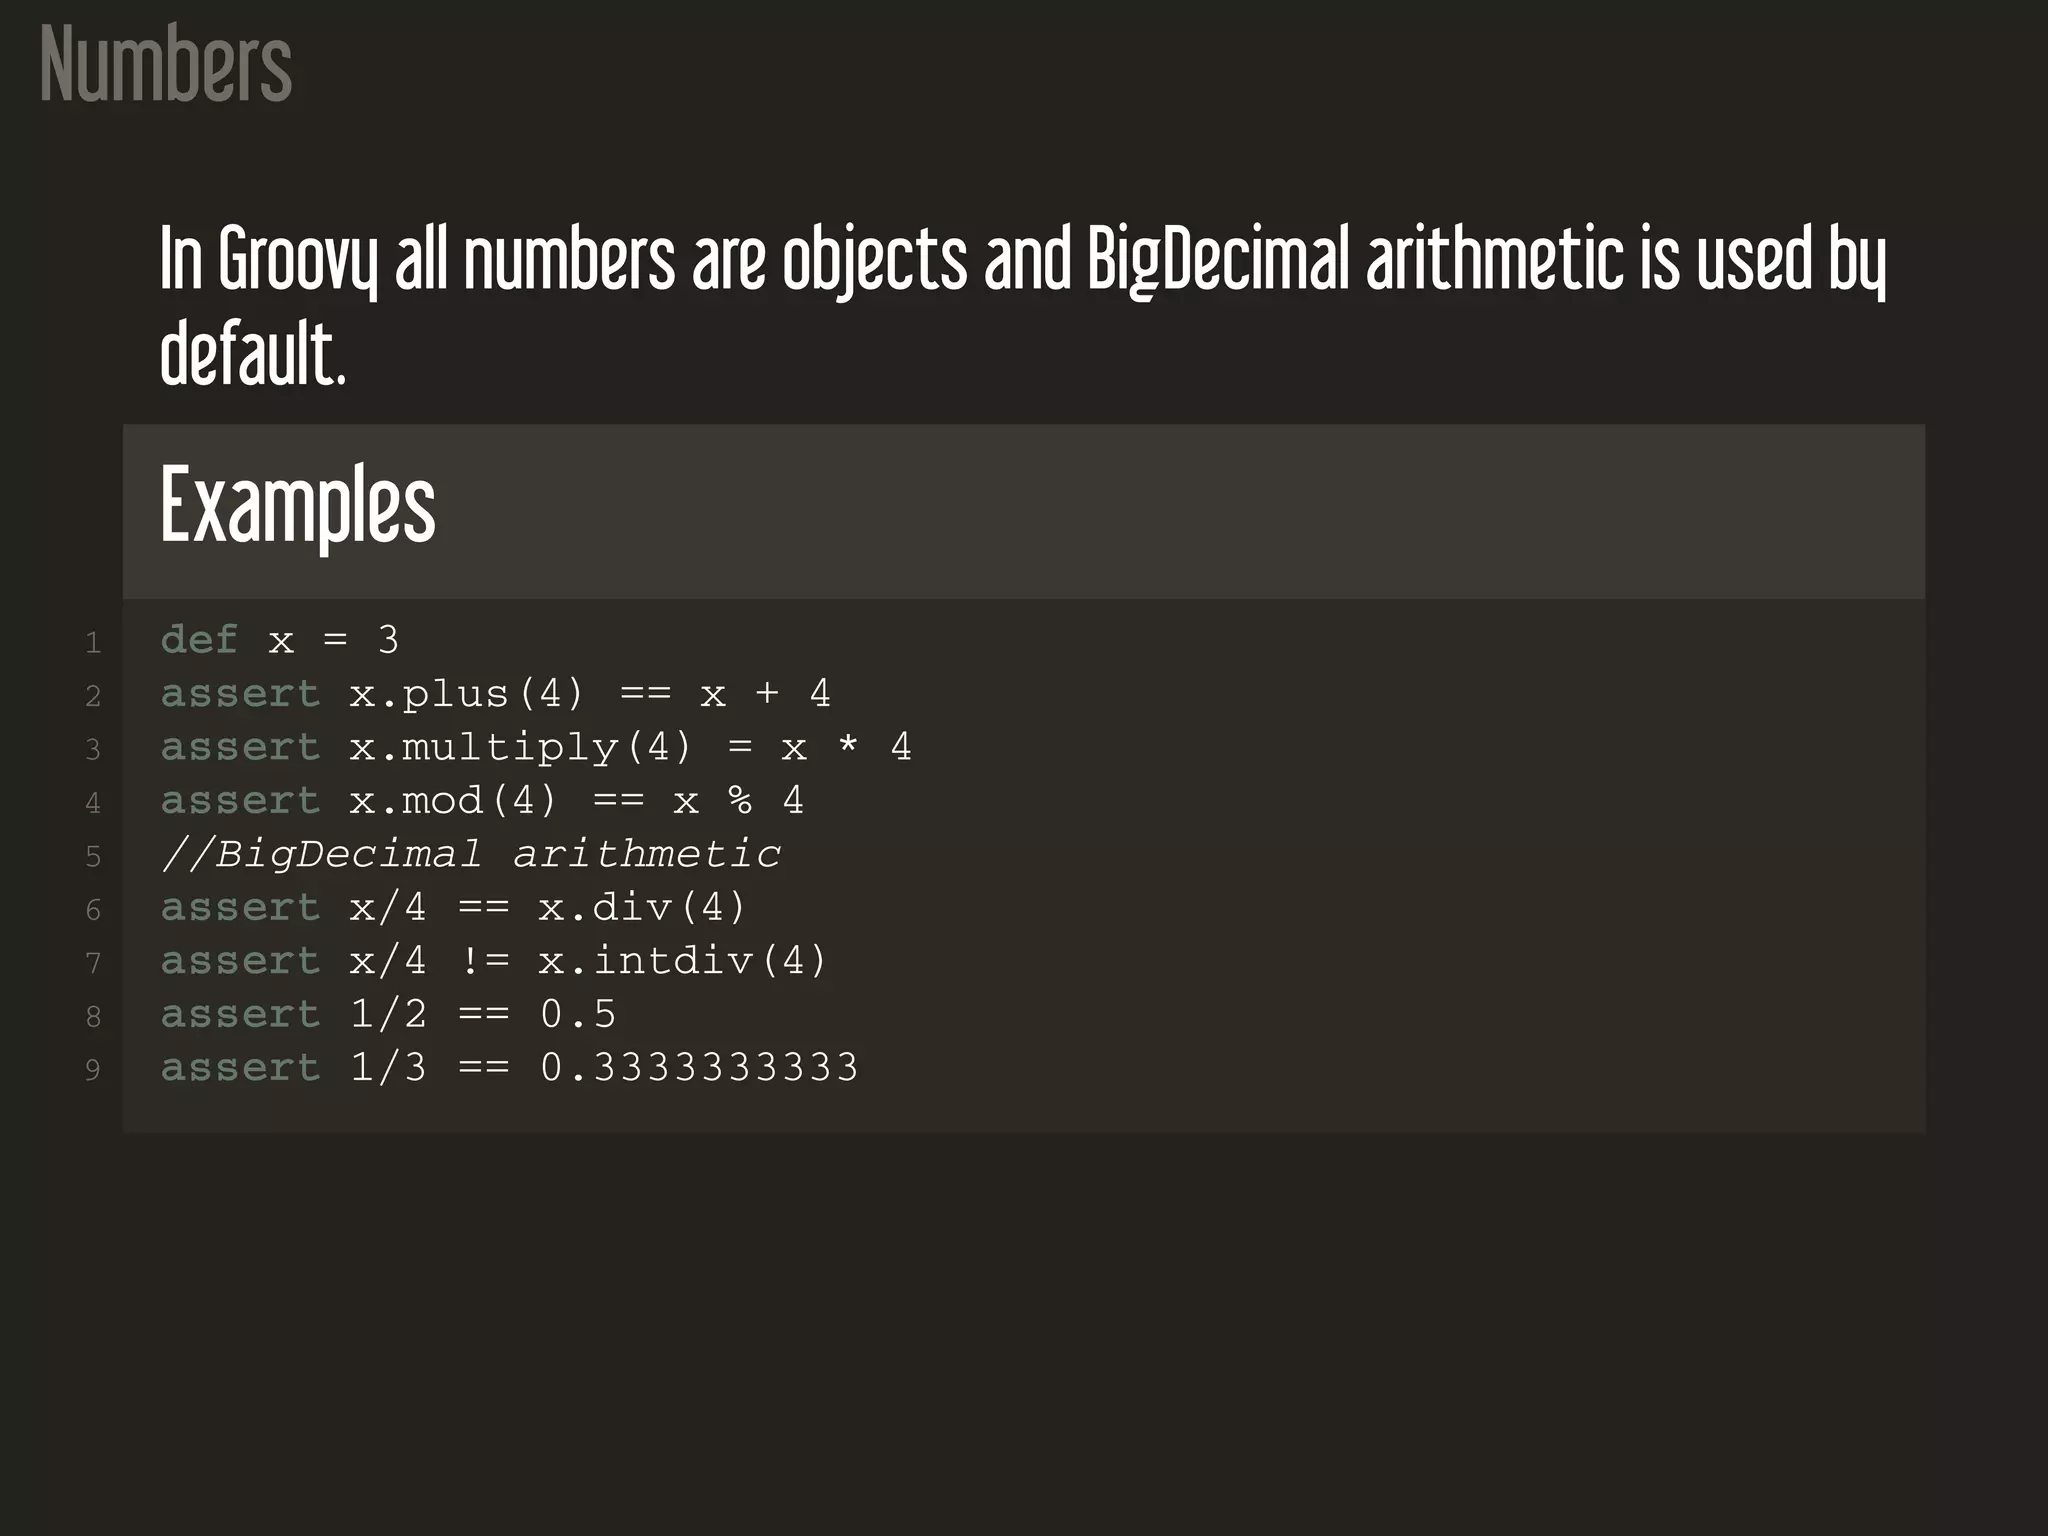
Task: Click the x.plus(4) assertion line
Action: [495, 694]
